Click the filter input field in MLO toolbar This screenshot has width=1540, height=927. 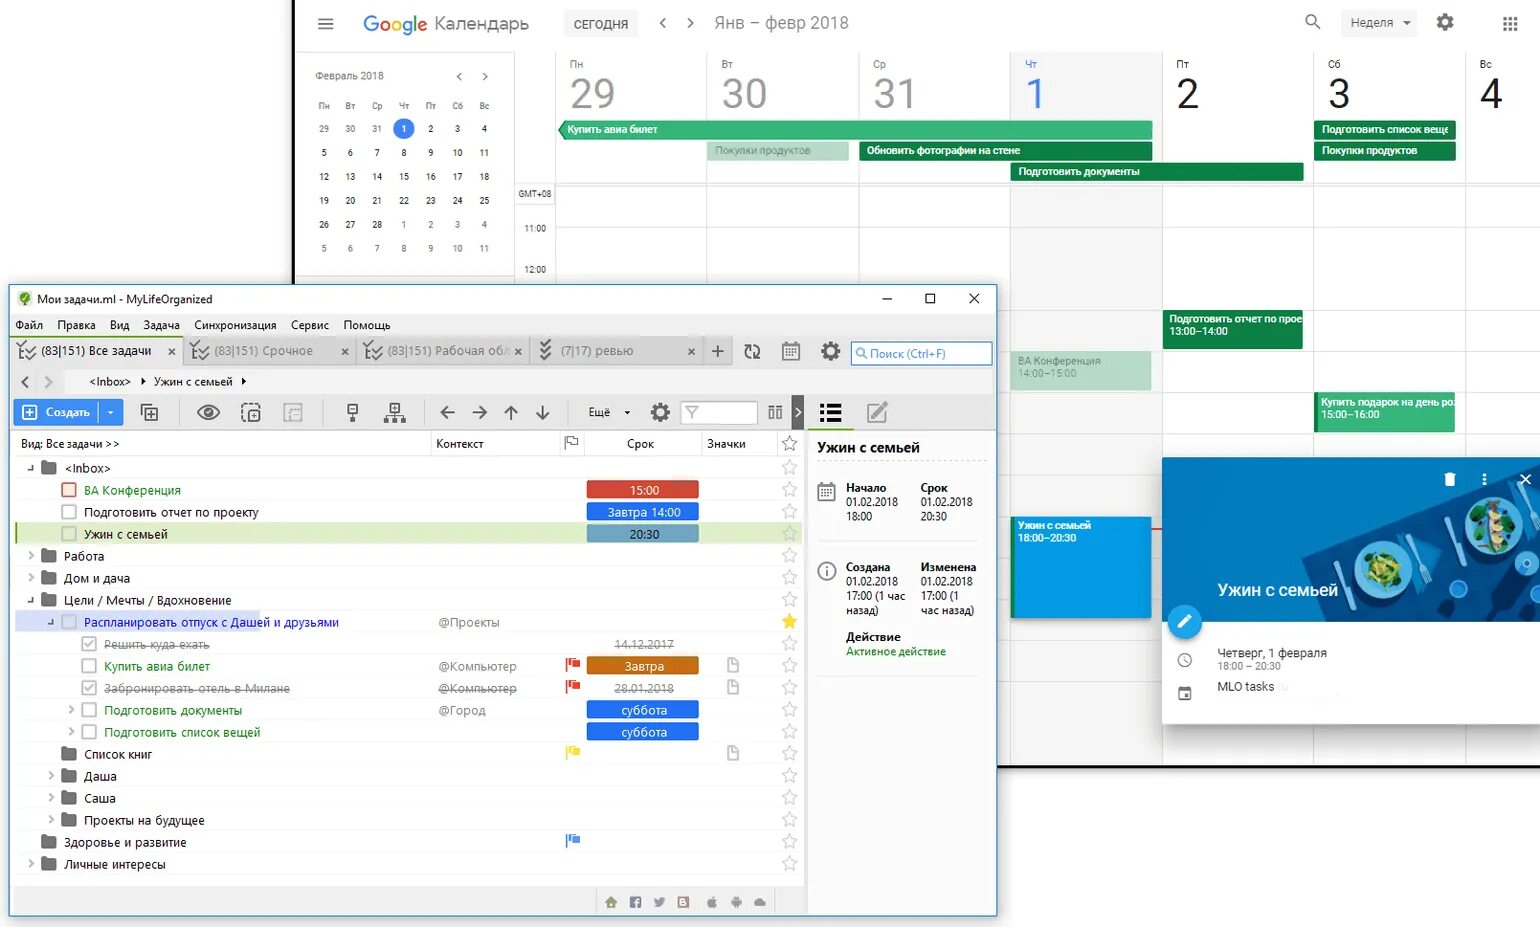coord(718,412)
